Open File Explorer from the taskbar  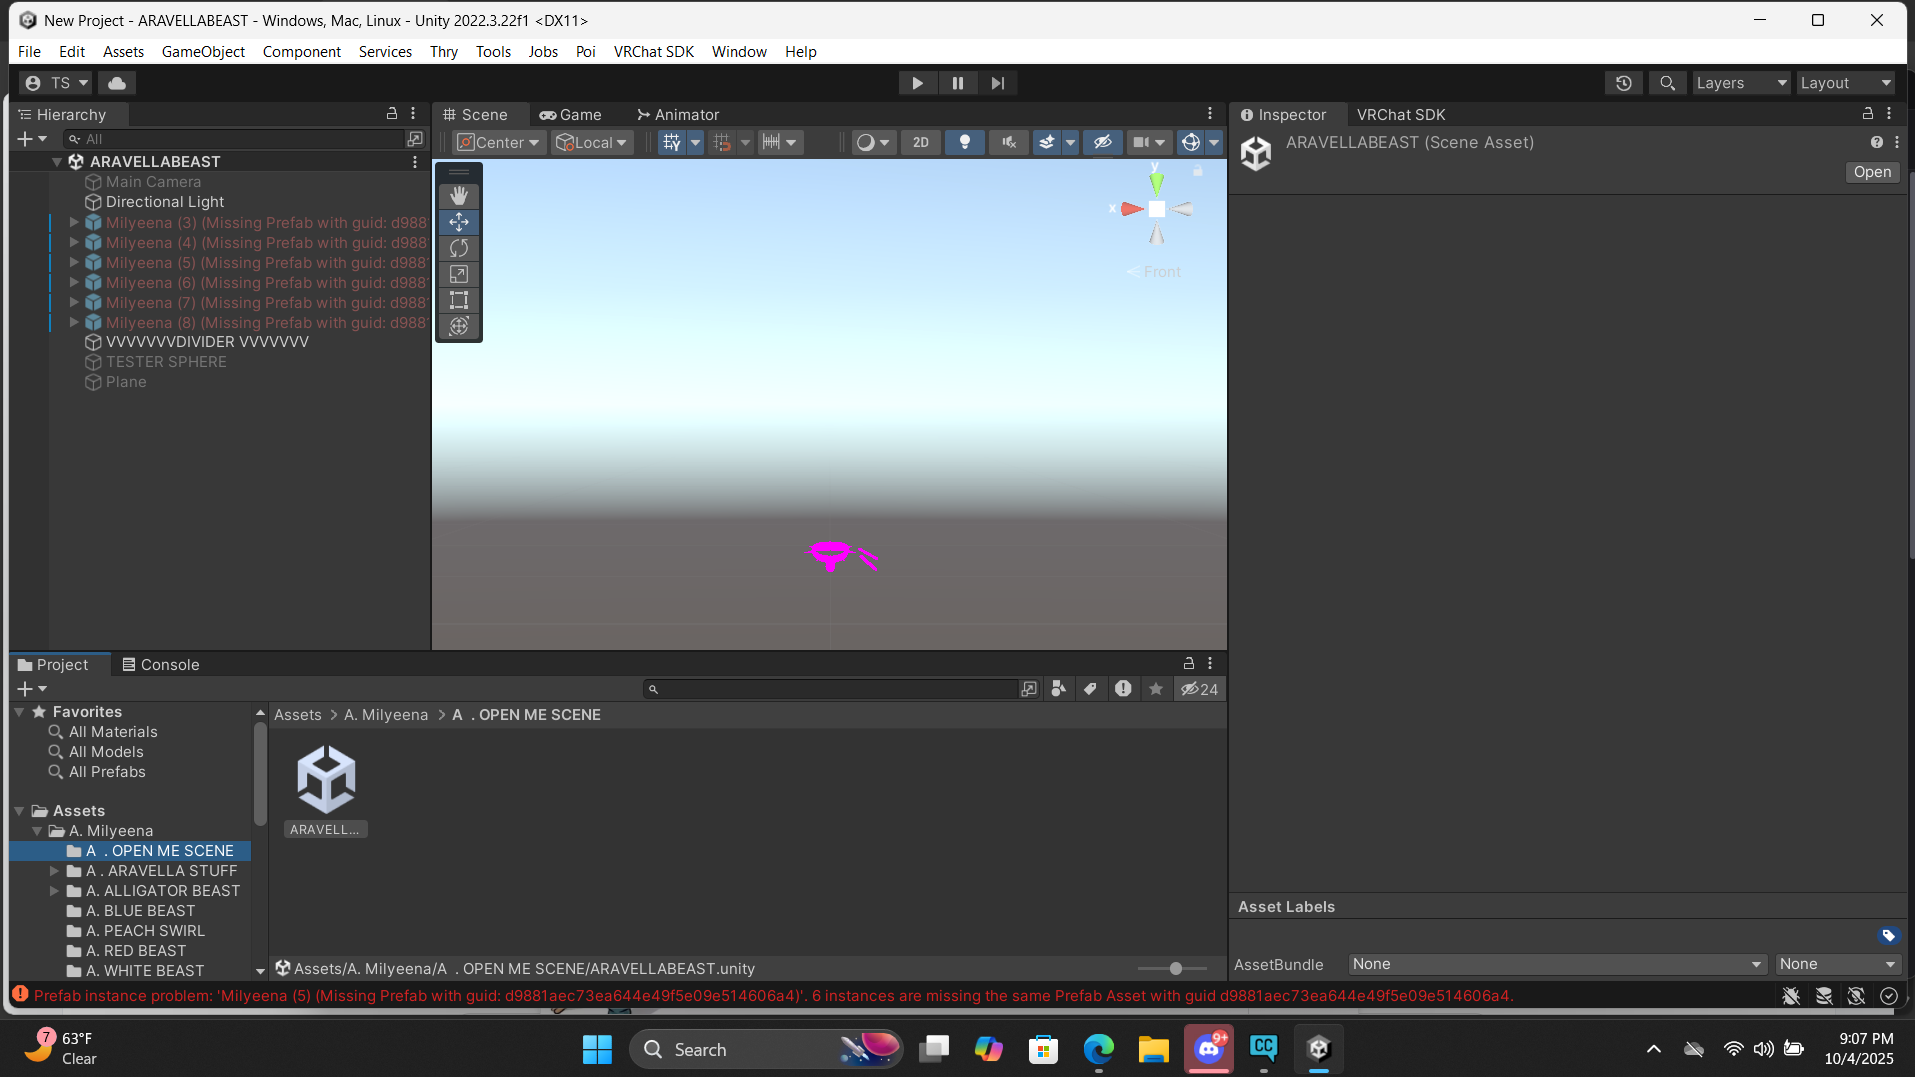point(1153,1049)
